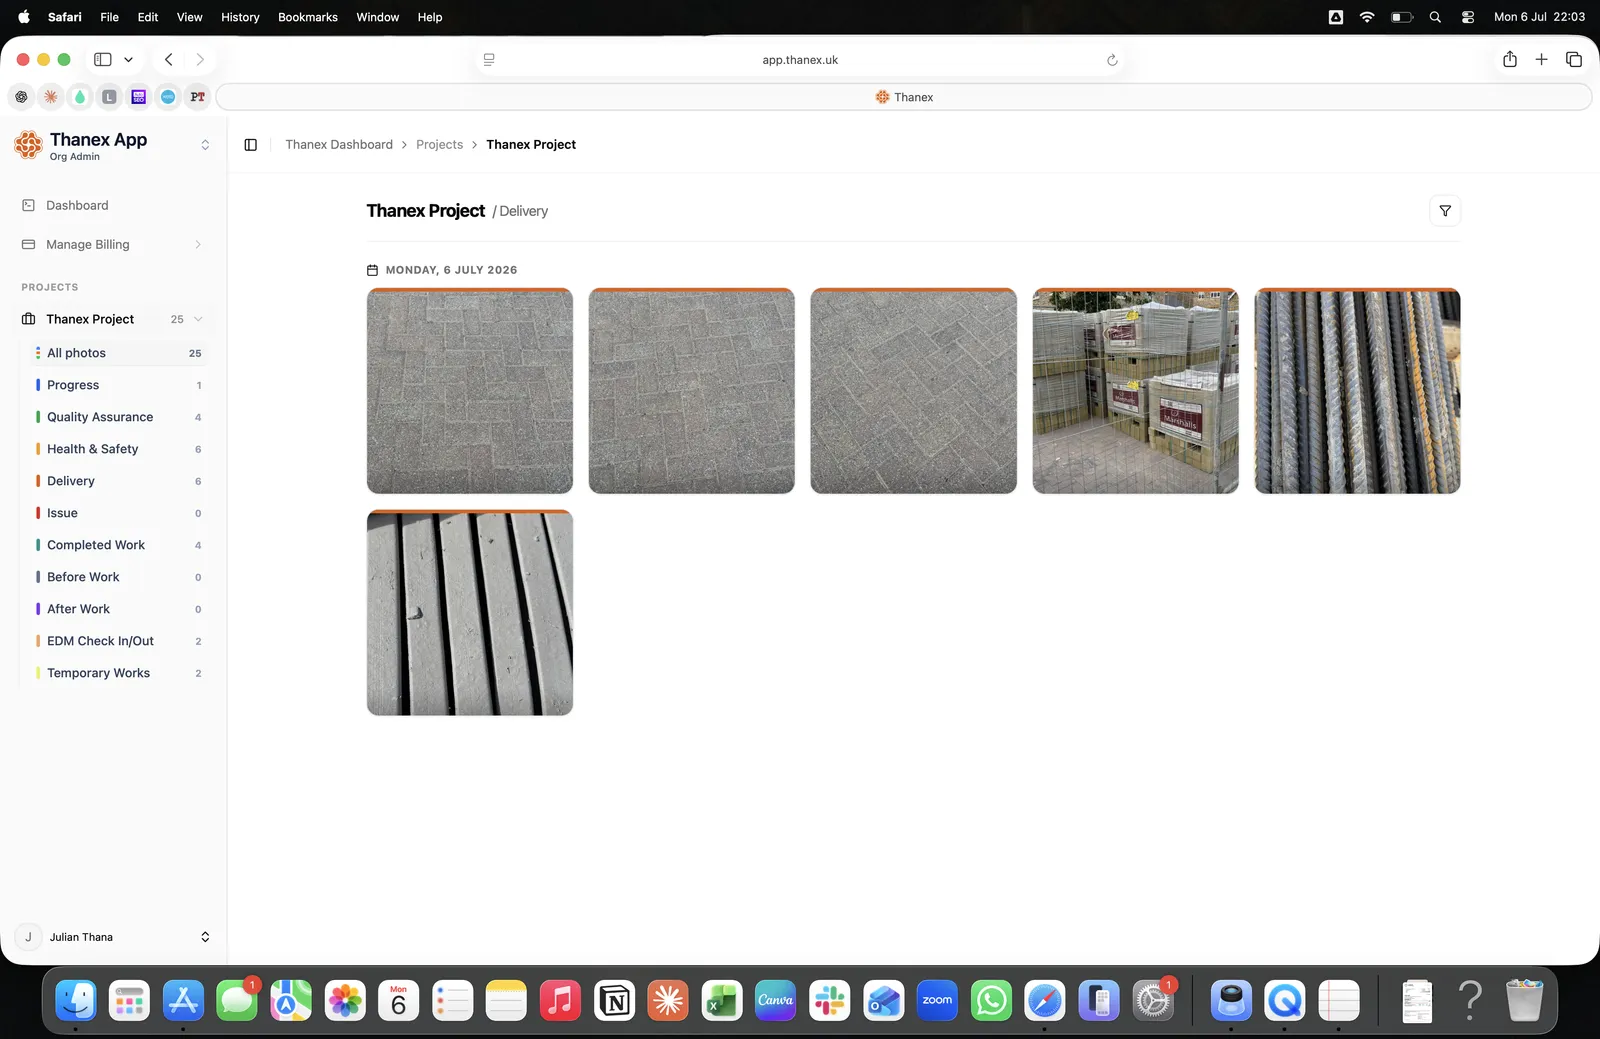1600x1039 pixels.
Task: Open the teal droplet pinned tab
Action: (80, 97)
